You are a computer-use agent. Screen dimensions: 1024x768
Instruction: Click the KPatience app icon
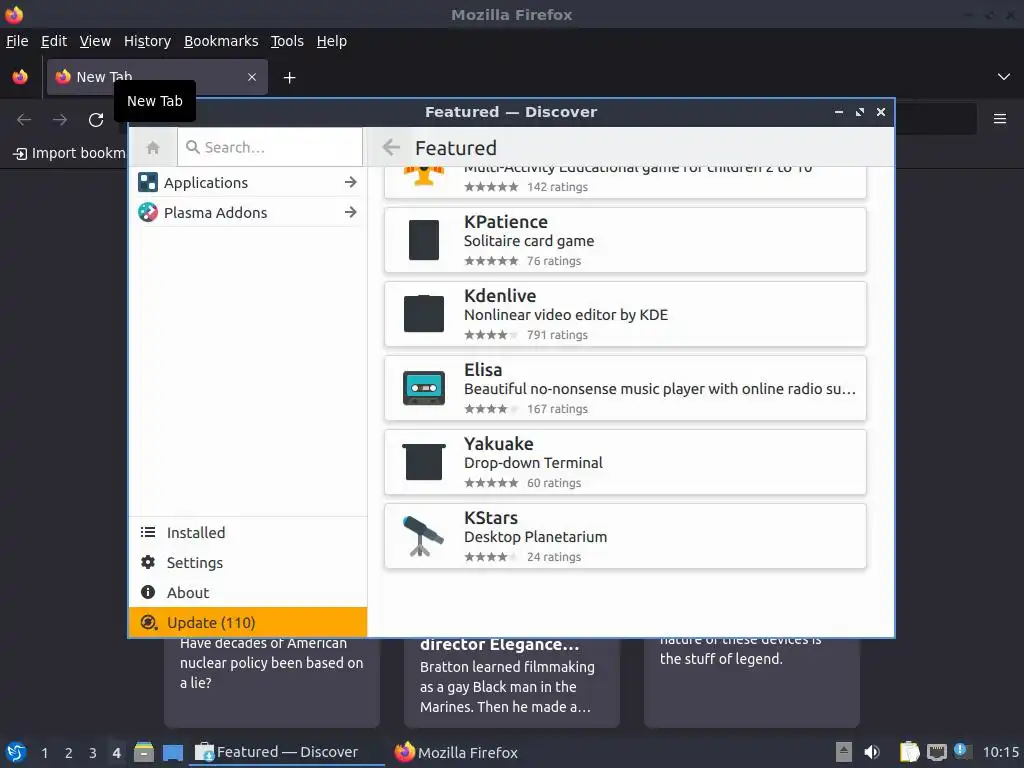tap(424, 240)
